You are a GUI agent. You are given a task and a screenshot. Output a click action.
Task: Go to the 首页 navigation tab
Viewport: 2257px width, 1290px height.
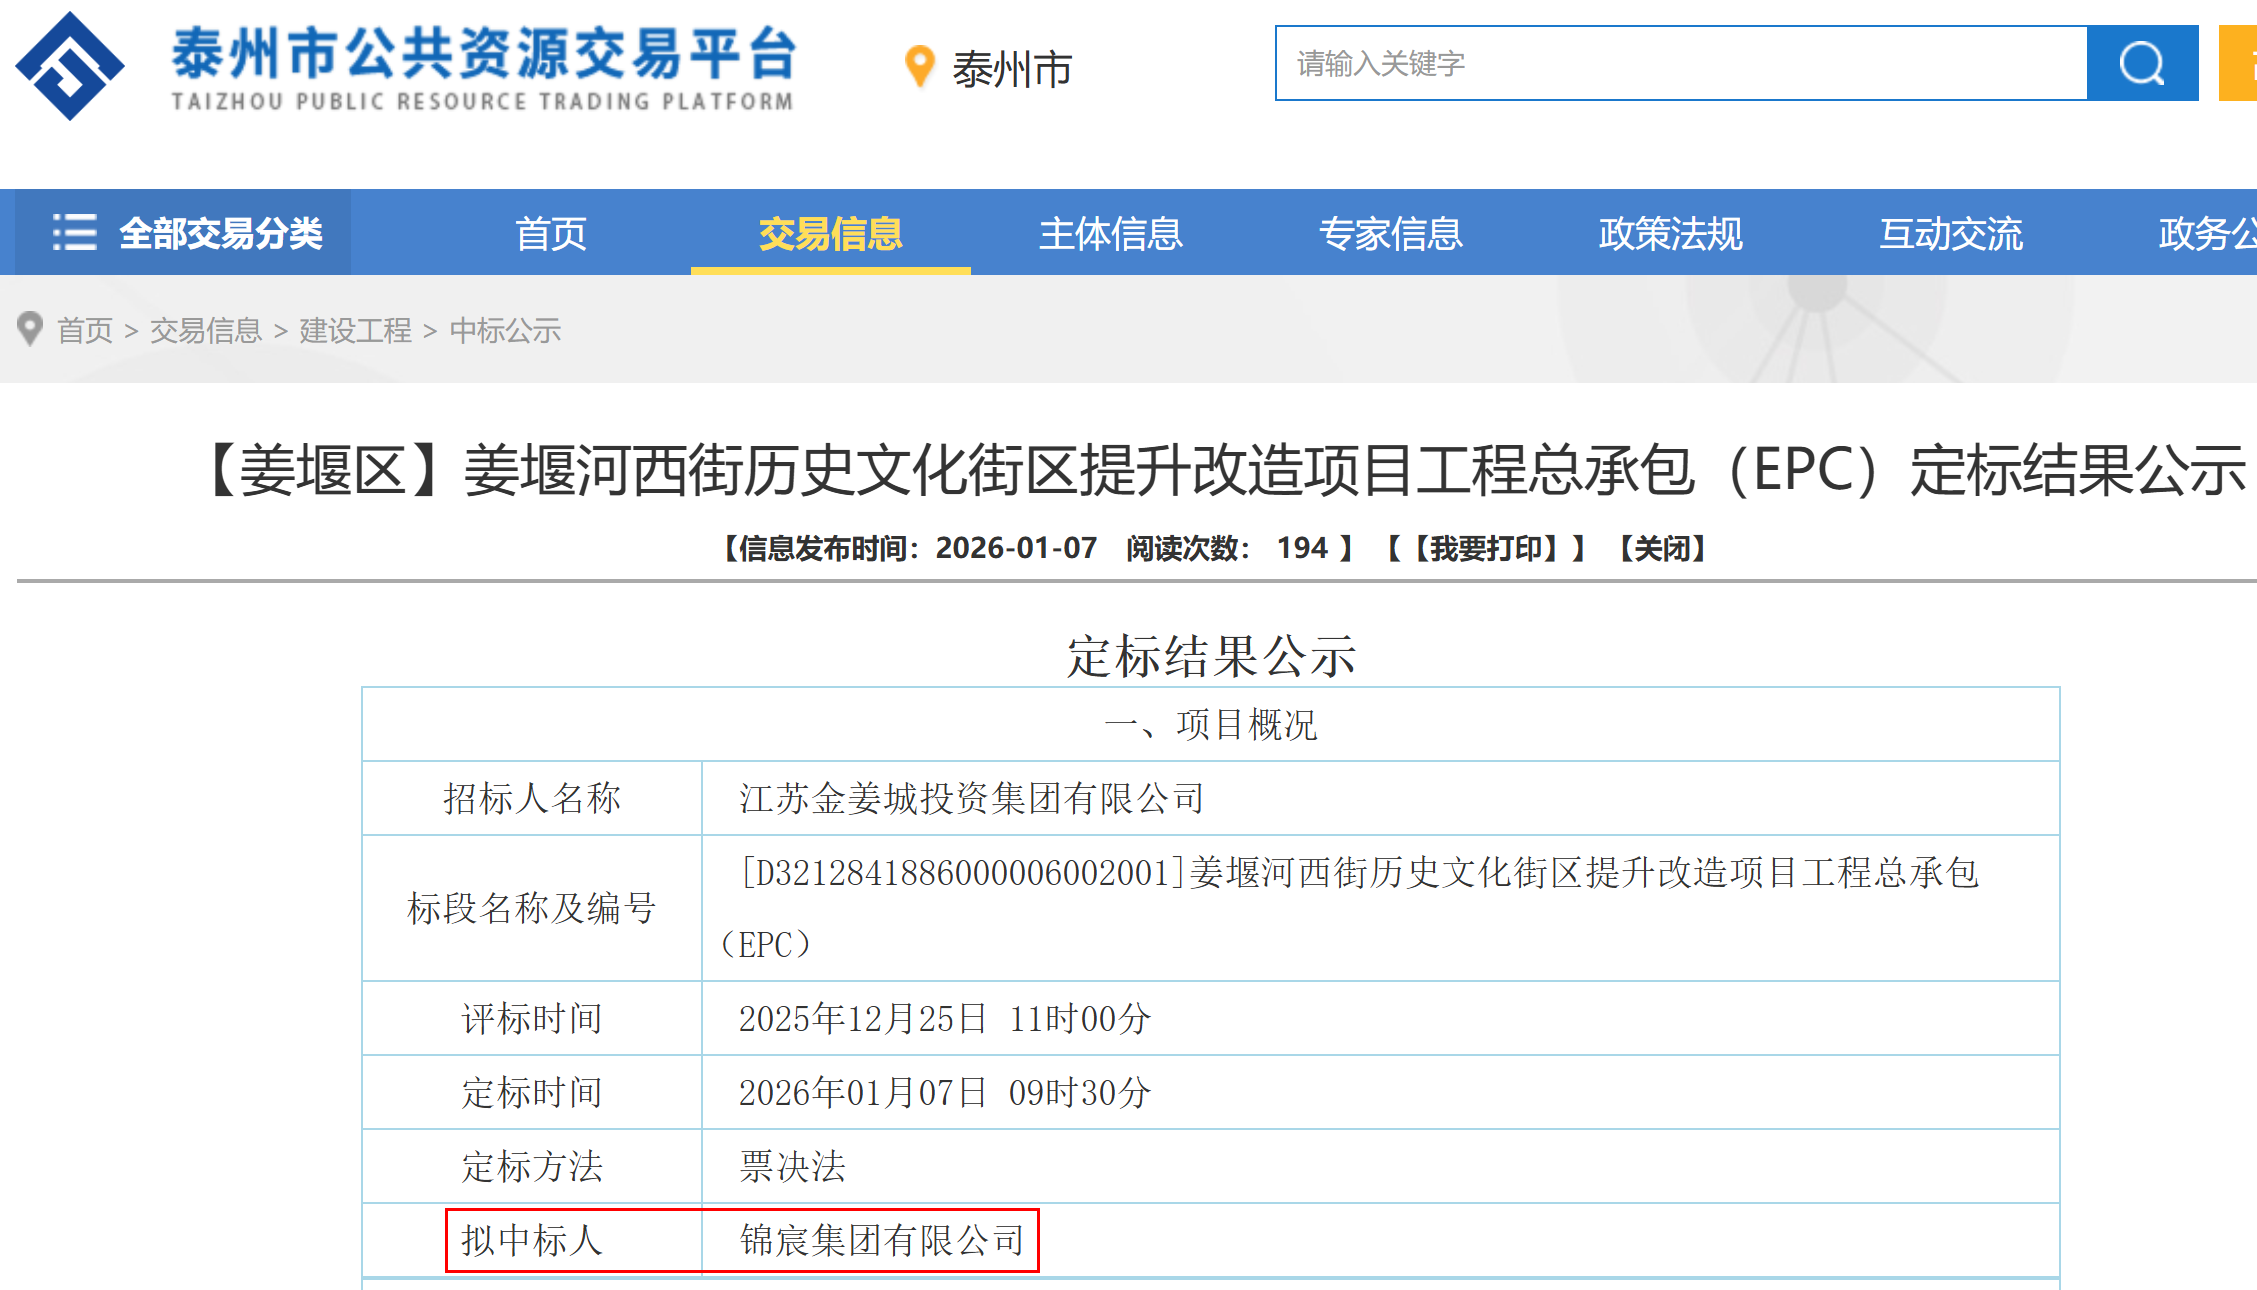click(x=551, y=233)
